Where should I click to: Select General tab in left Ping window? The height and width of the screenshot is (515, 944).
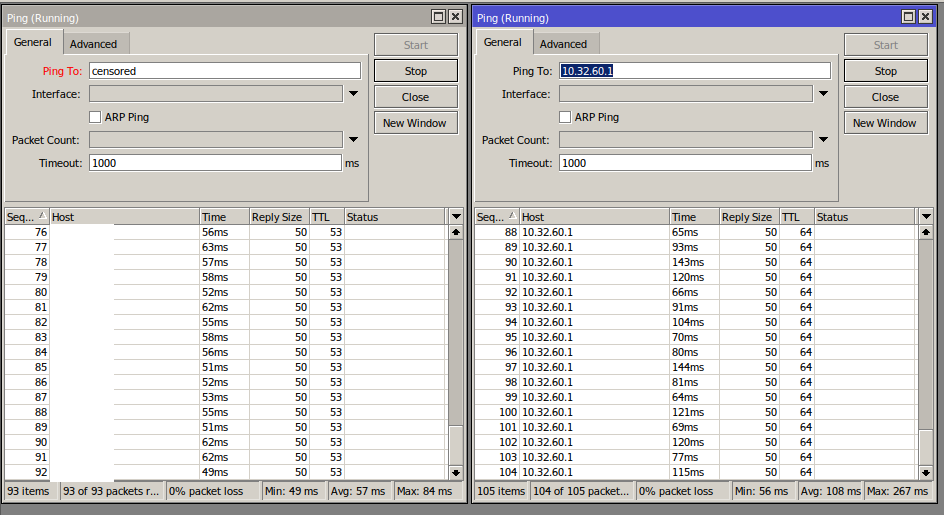[33, 42]
